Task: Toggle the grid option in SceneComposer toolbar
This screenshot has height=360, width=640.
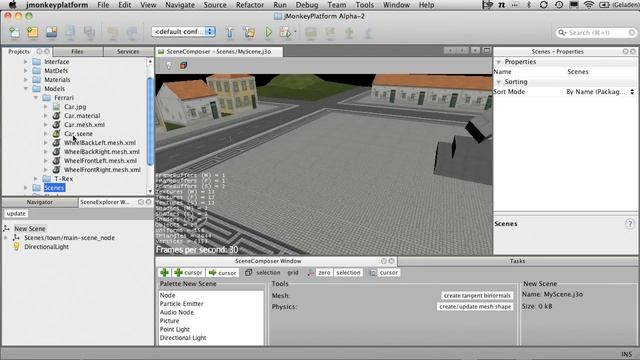Action: [293, 272]
